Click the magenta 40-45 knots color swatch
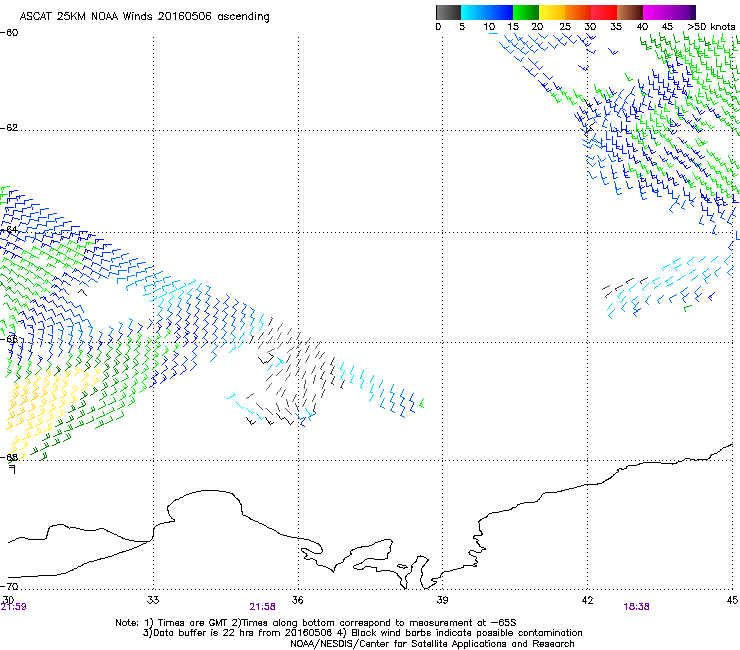The width and height of the screenshot is (740, 650). coord(656,12)
